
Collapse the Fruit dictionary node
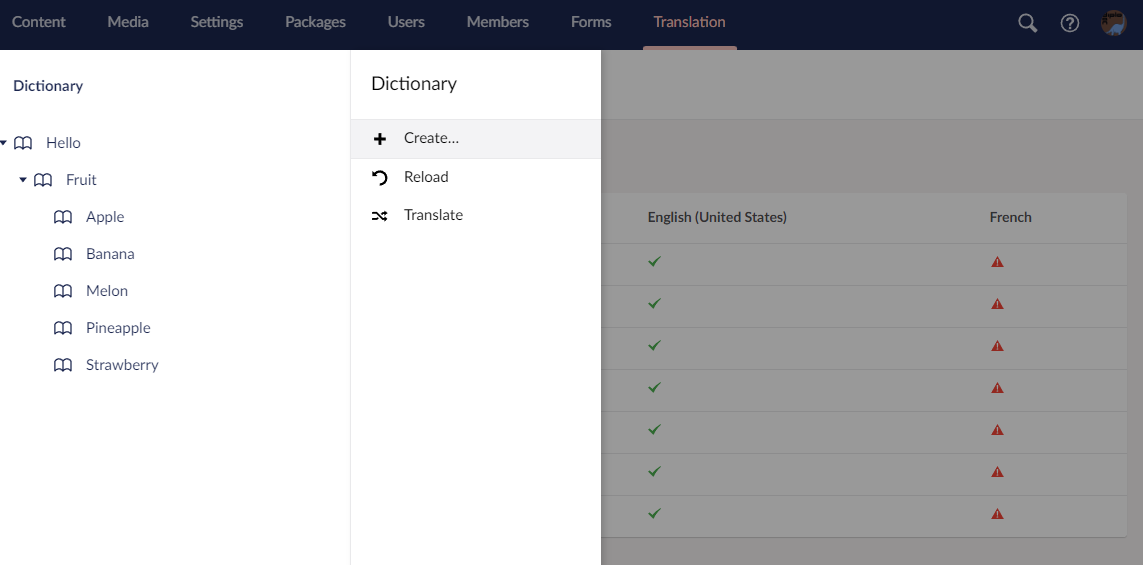[23, 180]
